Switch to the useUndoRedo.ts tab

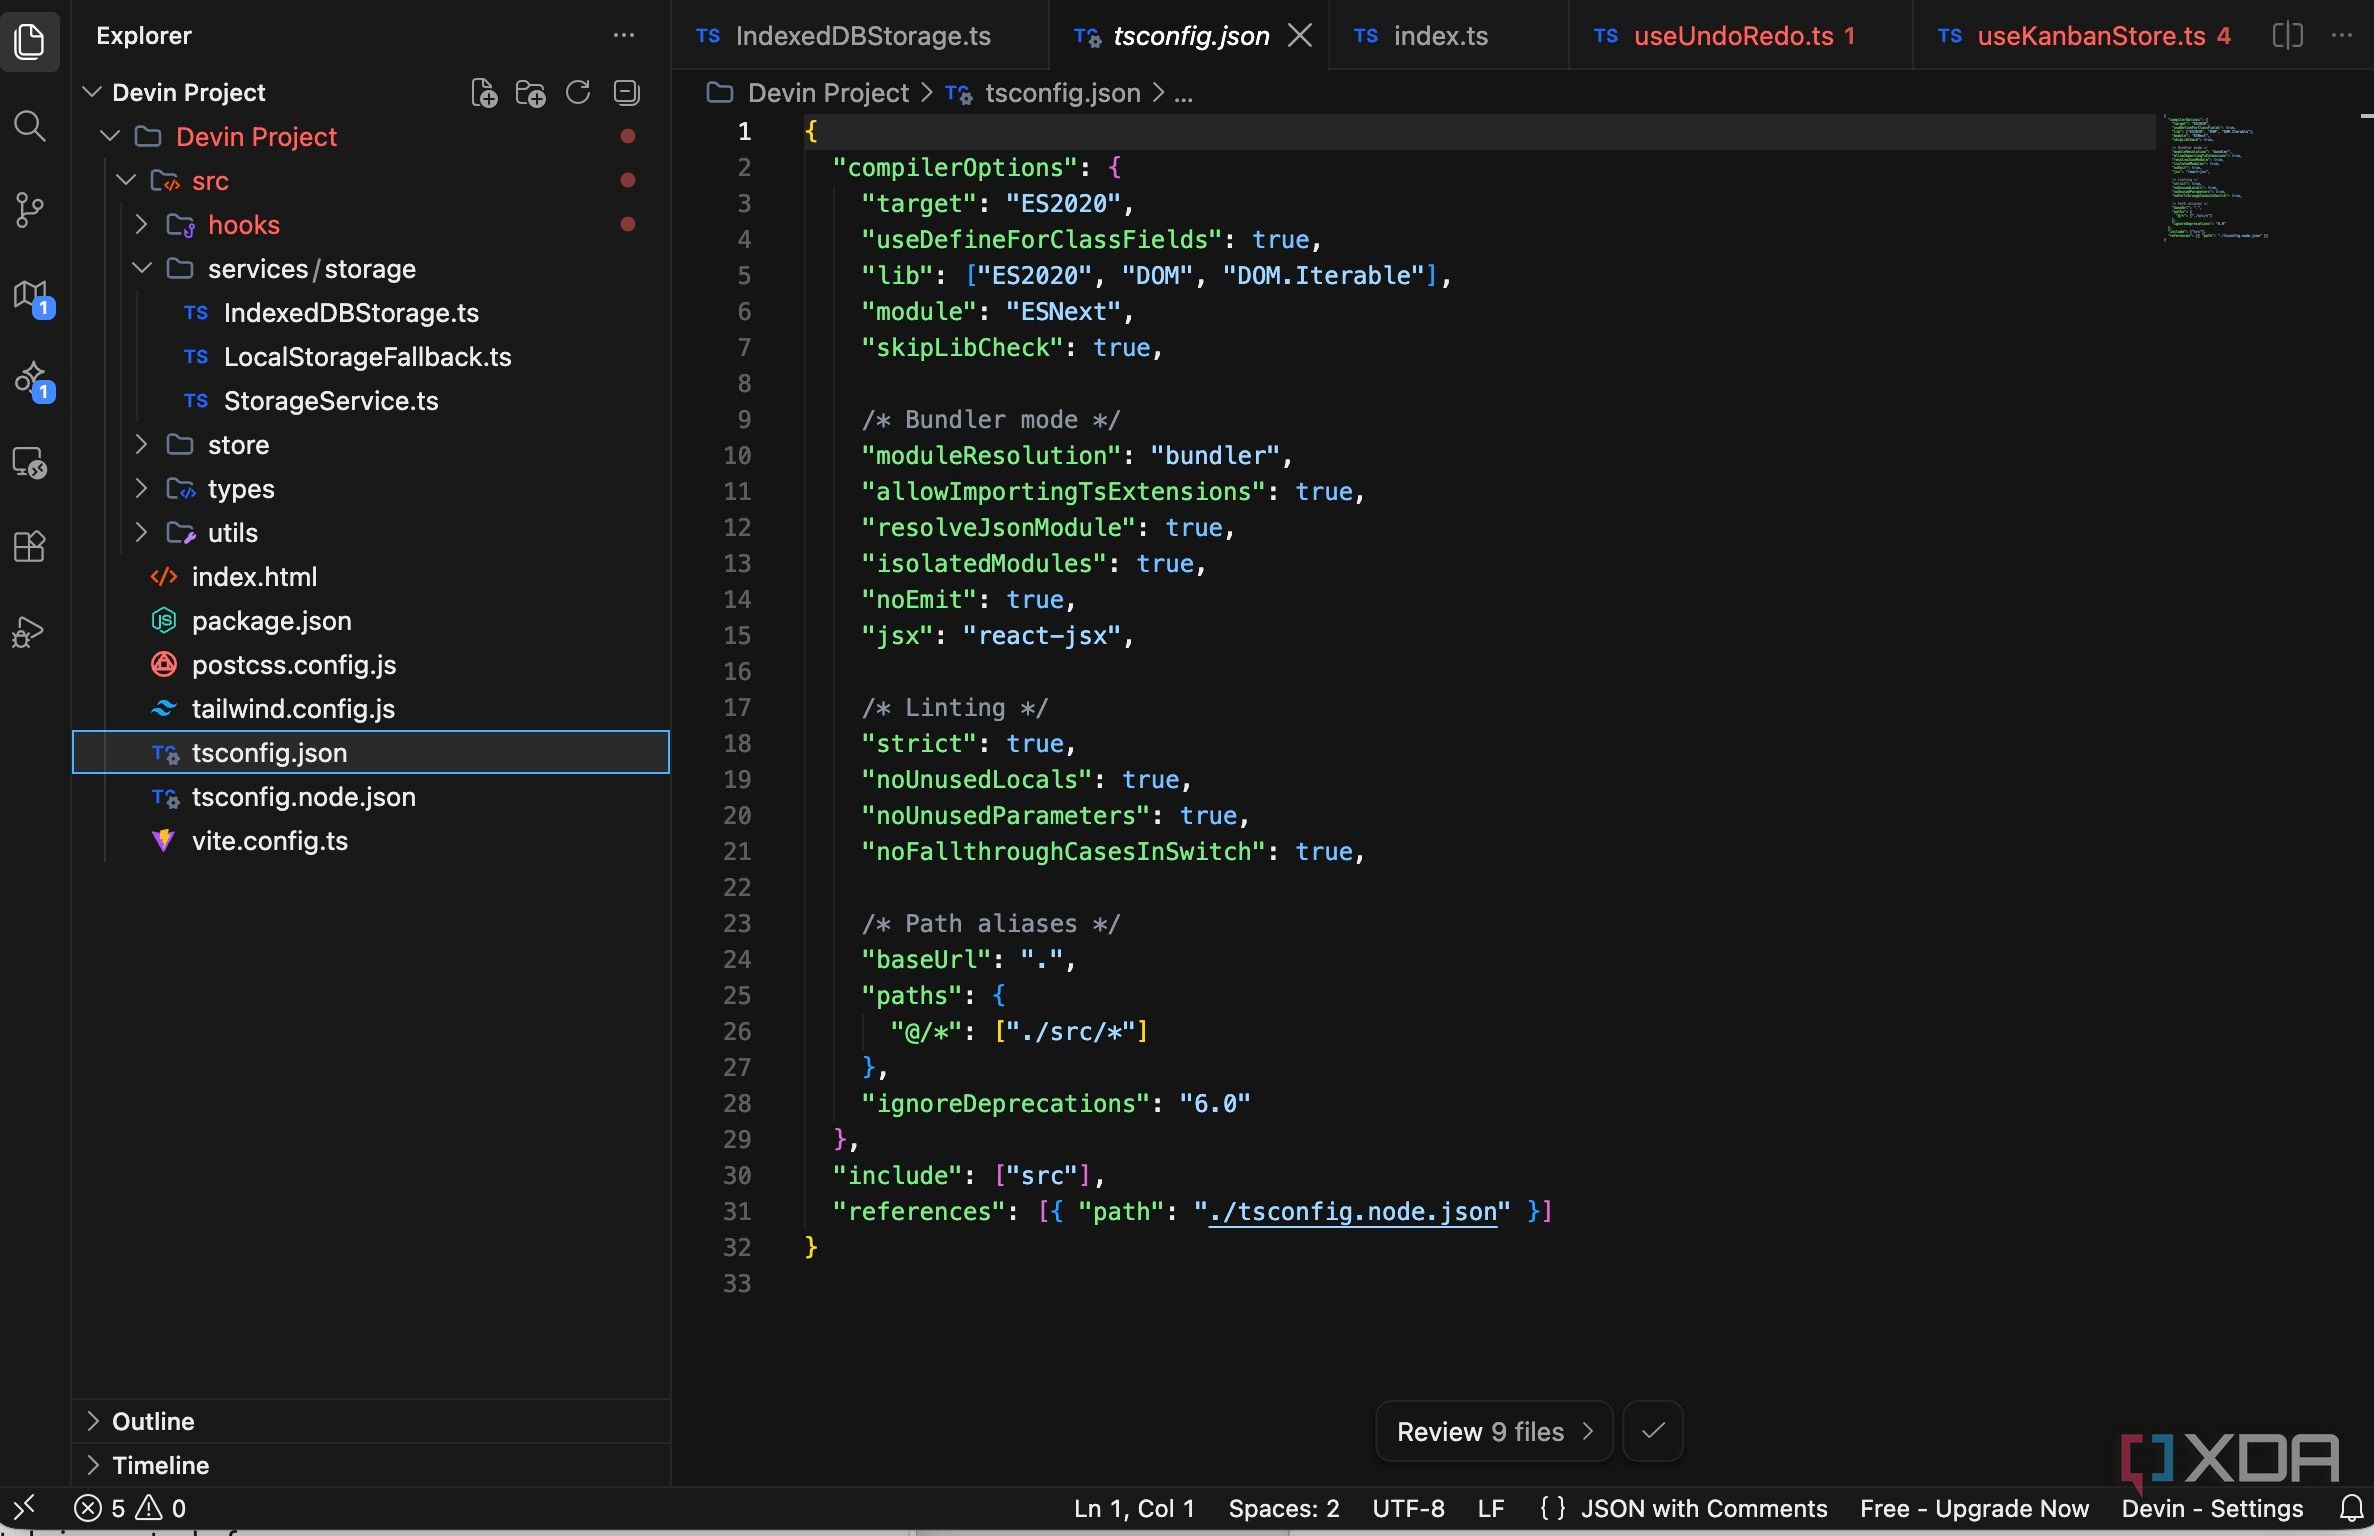[x=1740, y=36]
